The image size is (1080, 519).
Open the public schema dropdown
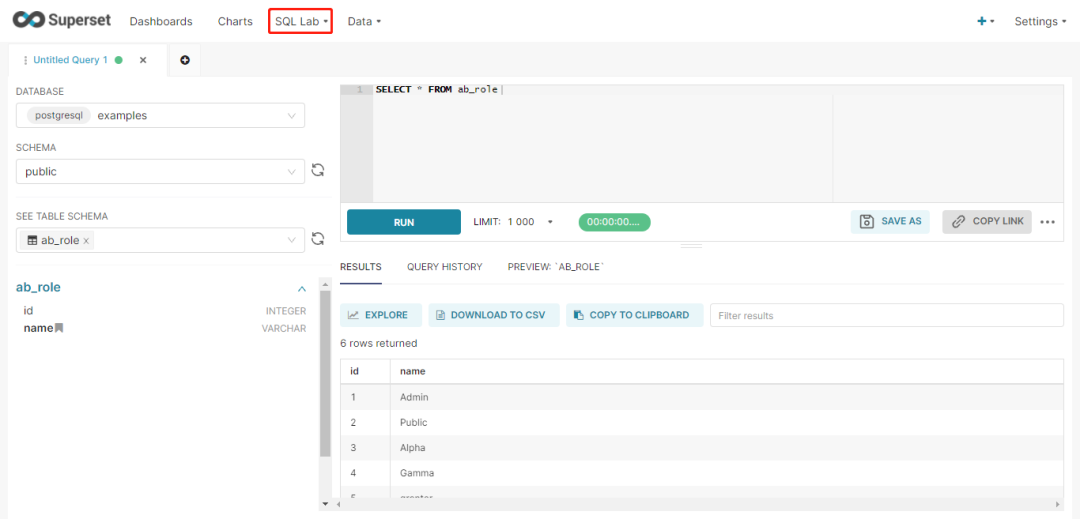click(x=160, y=171)
